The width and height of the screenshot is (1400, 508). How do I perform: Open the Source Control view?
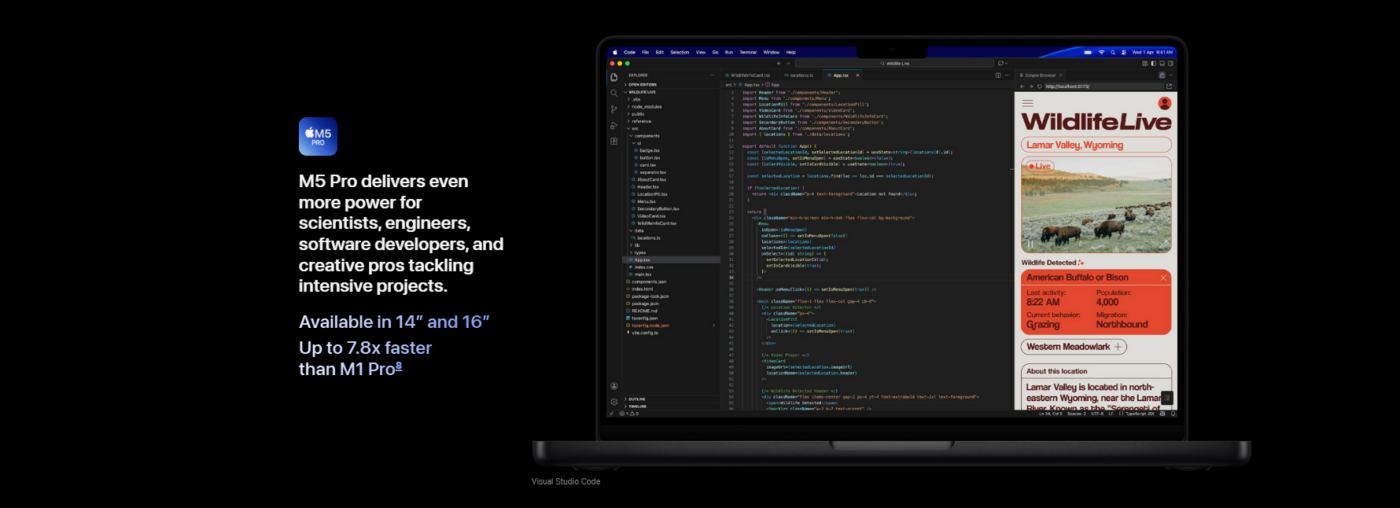click(x=614, y=109)
